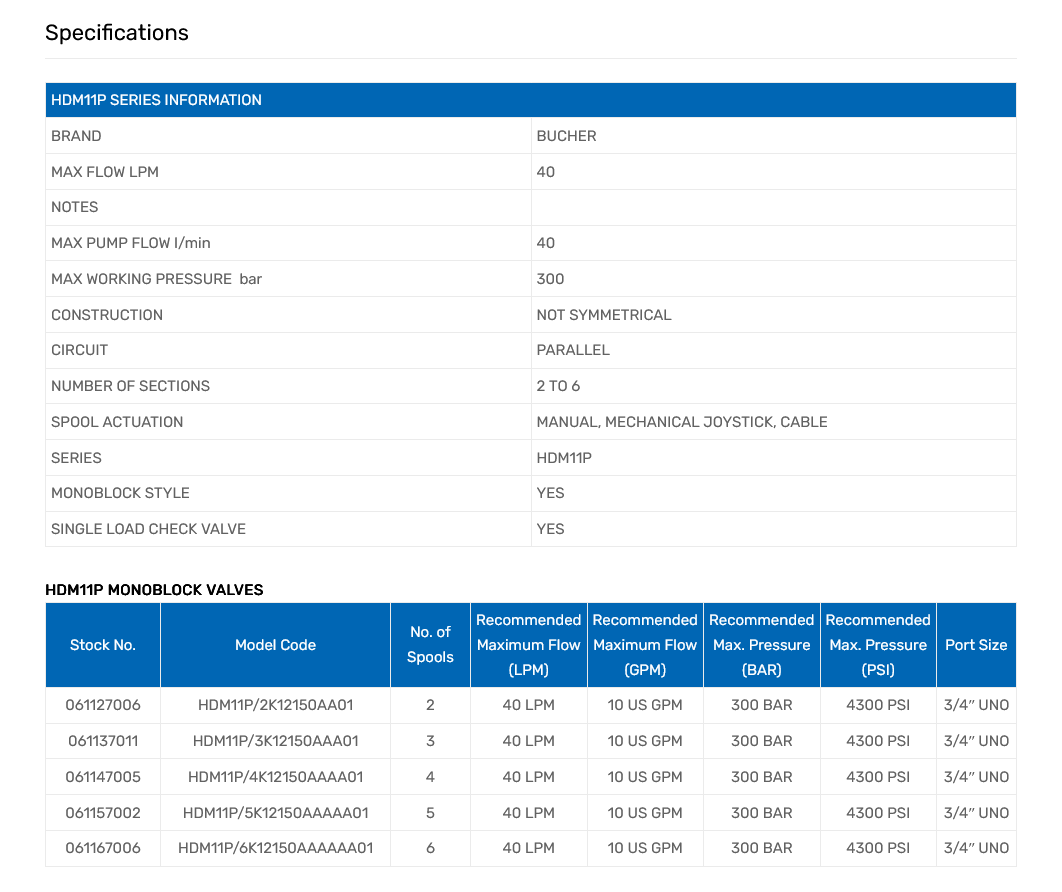Select the spool actuation value listing MANUAL, MECHANICAL JOYSTICK, CABLE
1062x892 pixels.
point(681,422)
